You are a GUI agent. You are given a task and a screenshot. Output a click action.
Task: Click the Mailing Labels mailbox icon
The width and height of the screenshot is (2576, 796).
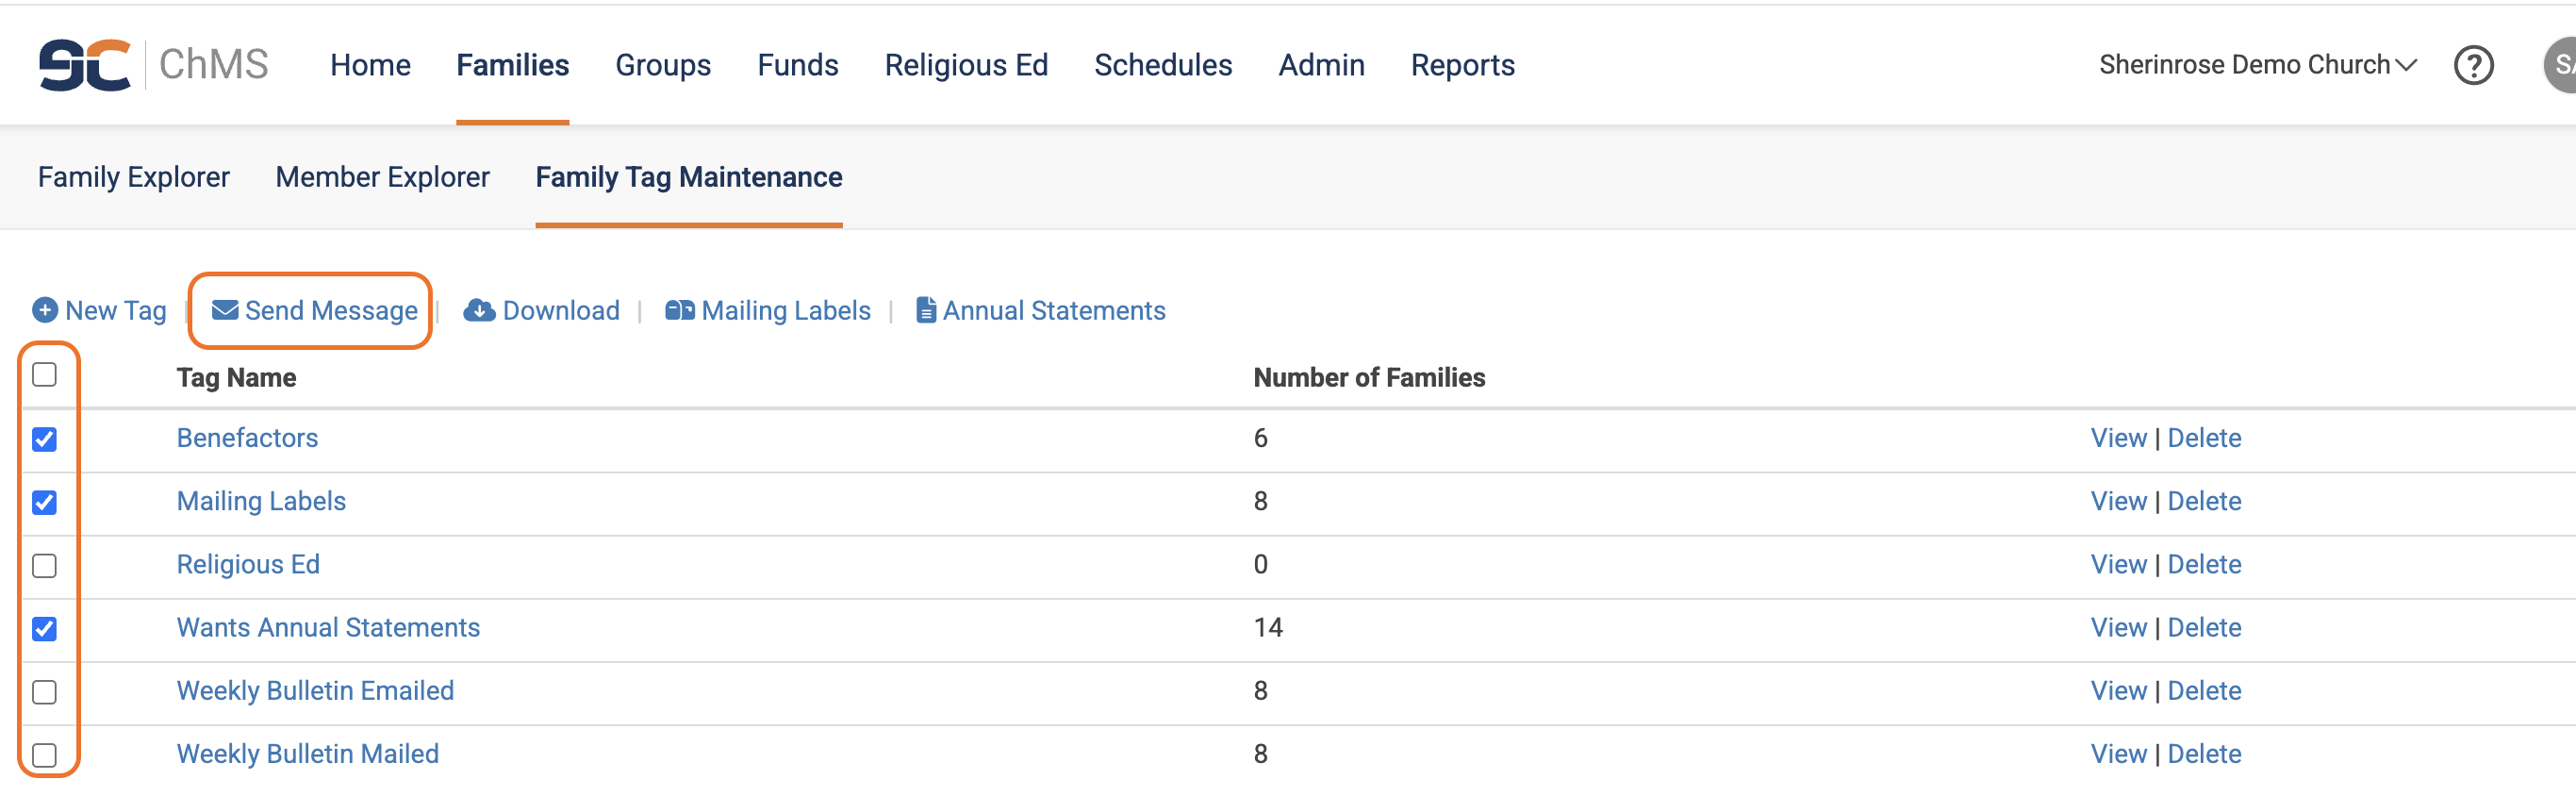680,310
